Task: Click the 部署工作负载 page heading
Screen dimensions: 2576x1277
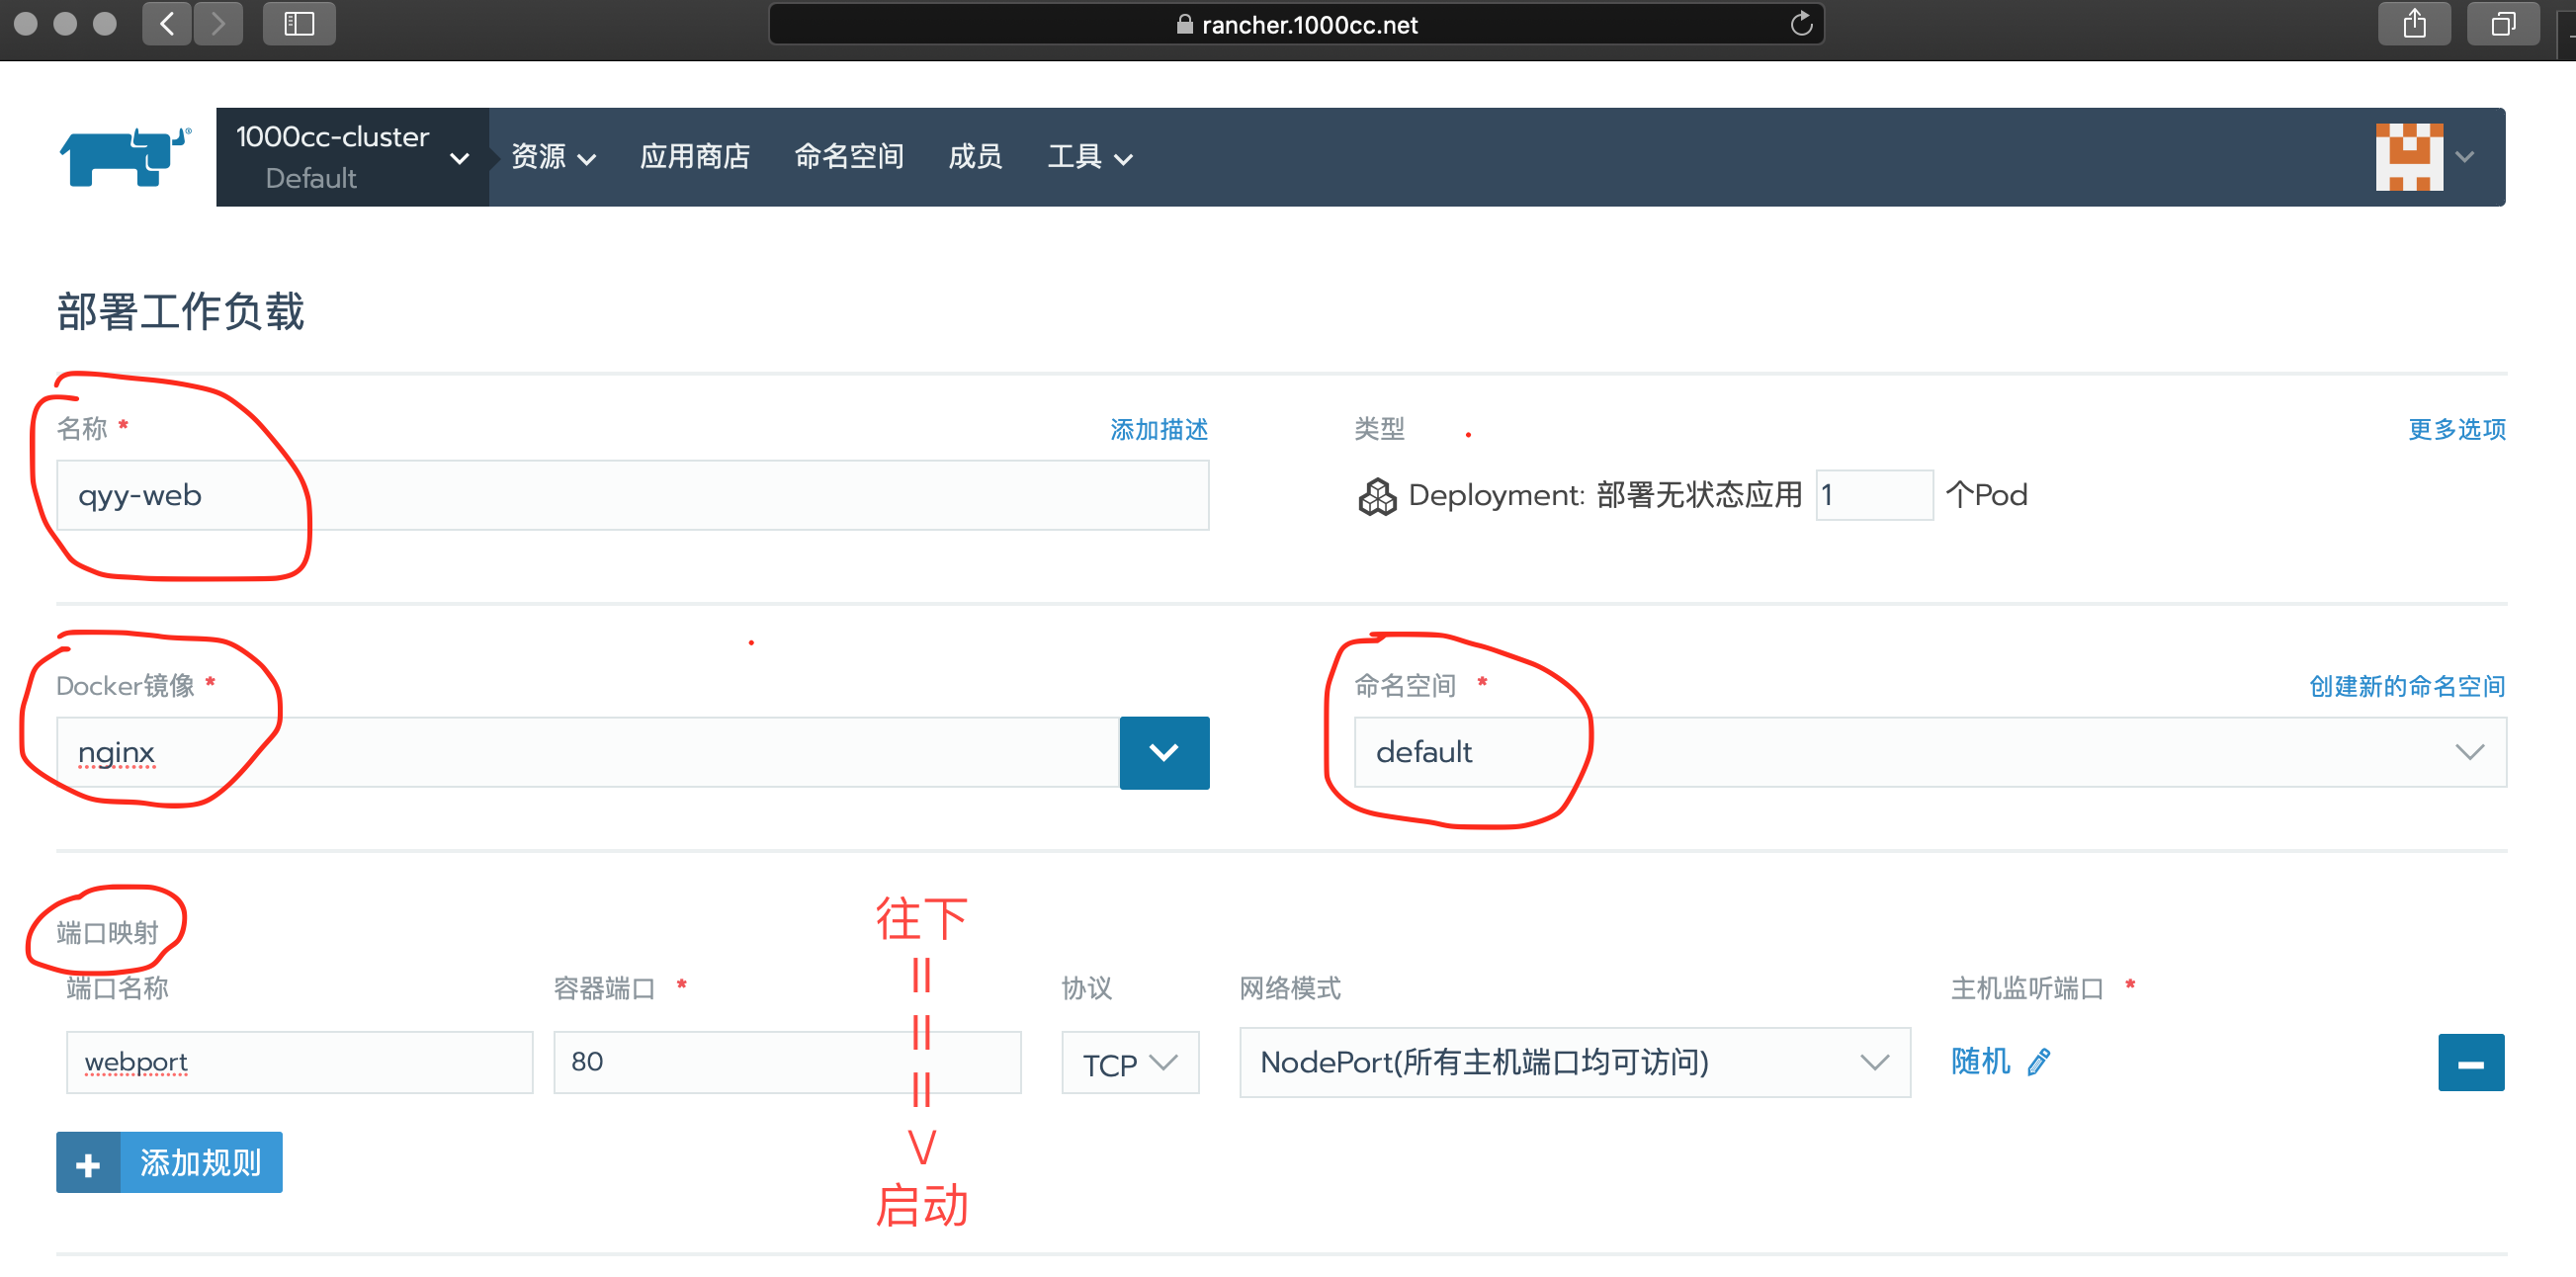Action: click(180, 311)
